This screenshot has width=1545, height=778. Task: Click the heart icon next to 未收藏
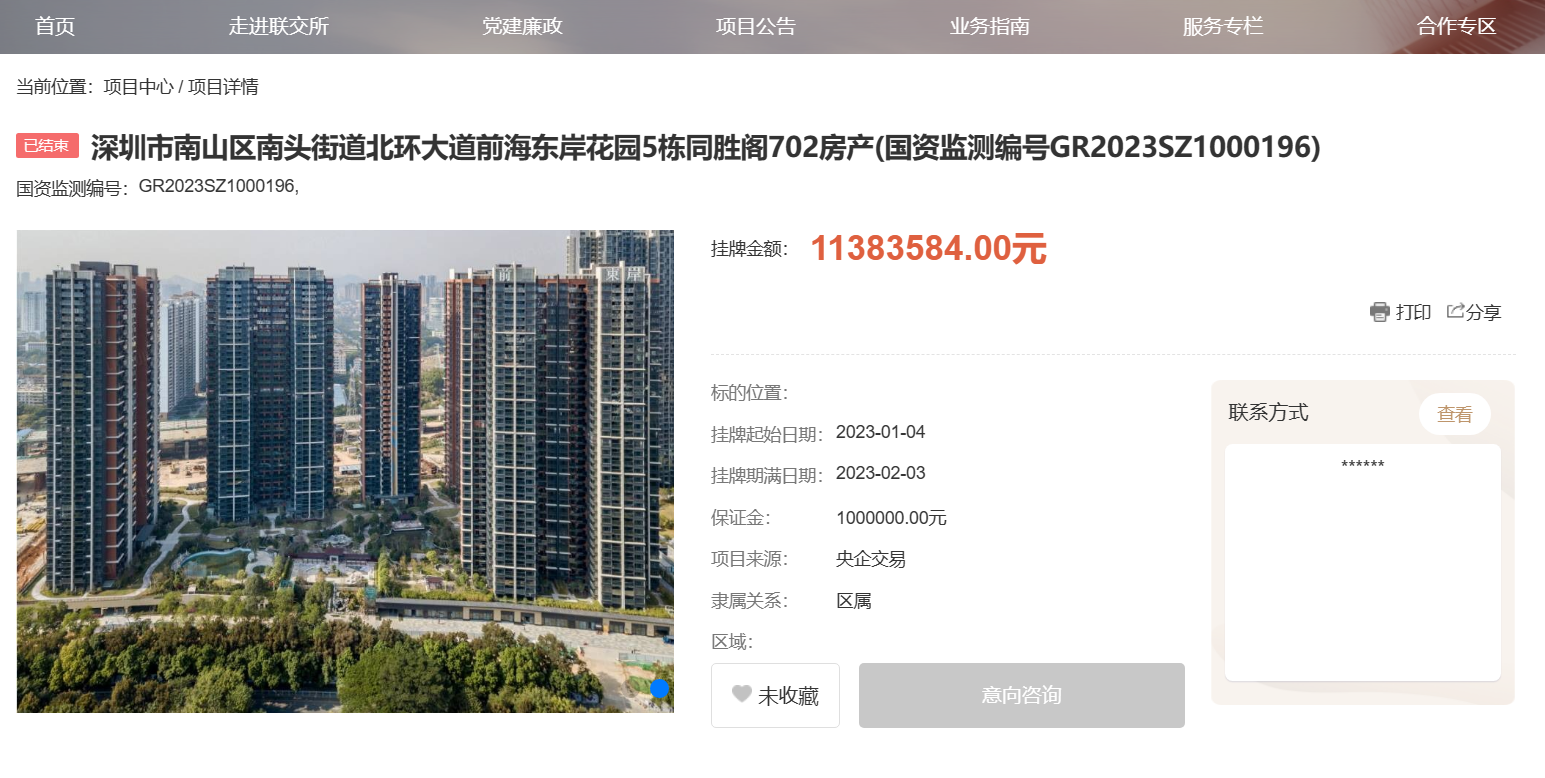point(739,695)
